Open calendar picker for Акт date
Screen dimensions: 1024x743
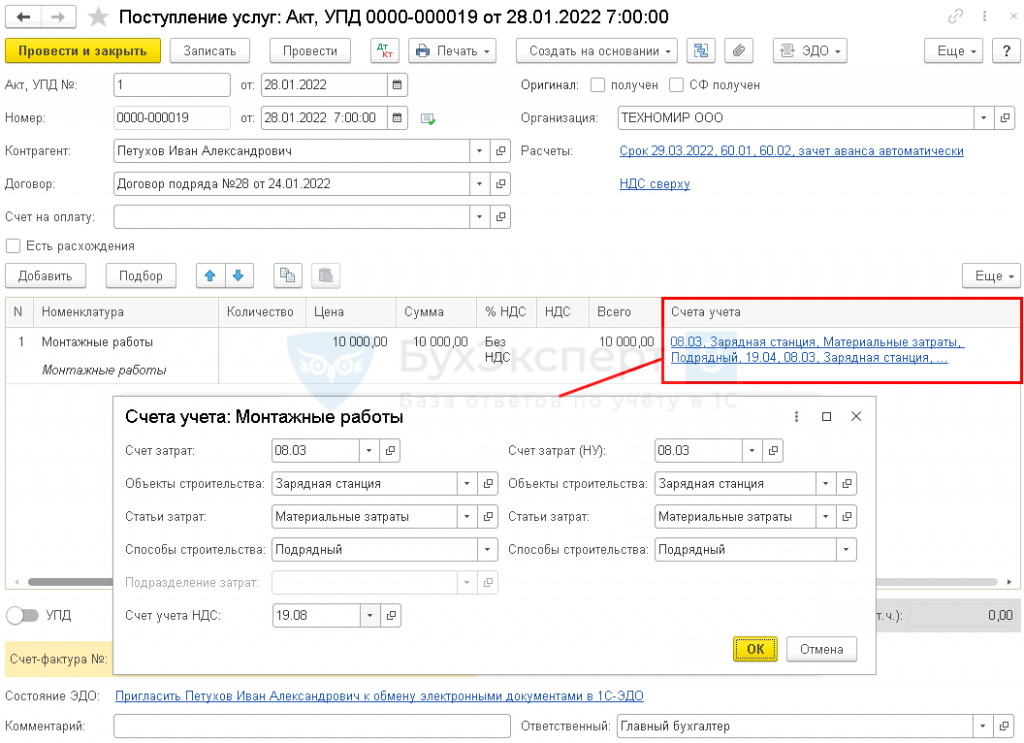[x=397, y=85]
